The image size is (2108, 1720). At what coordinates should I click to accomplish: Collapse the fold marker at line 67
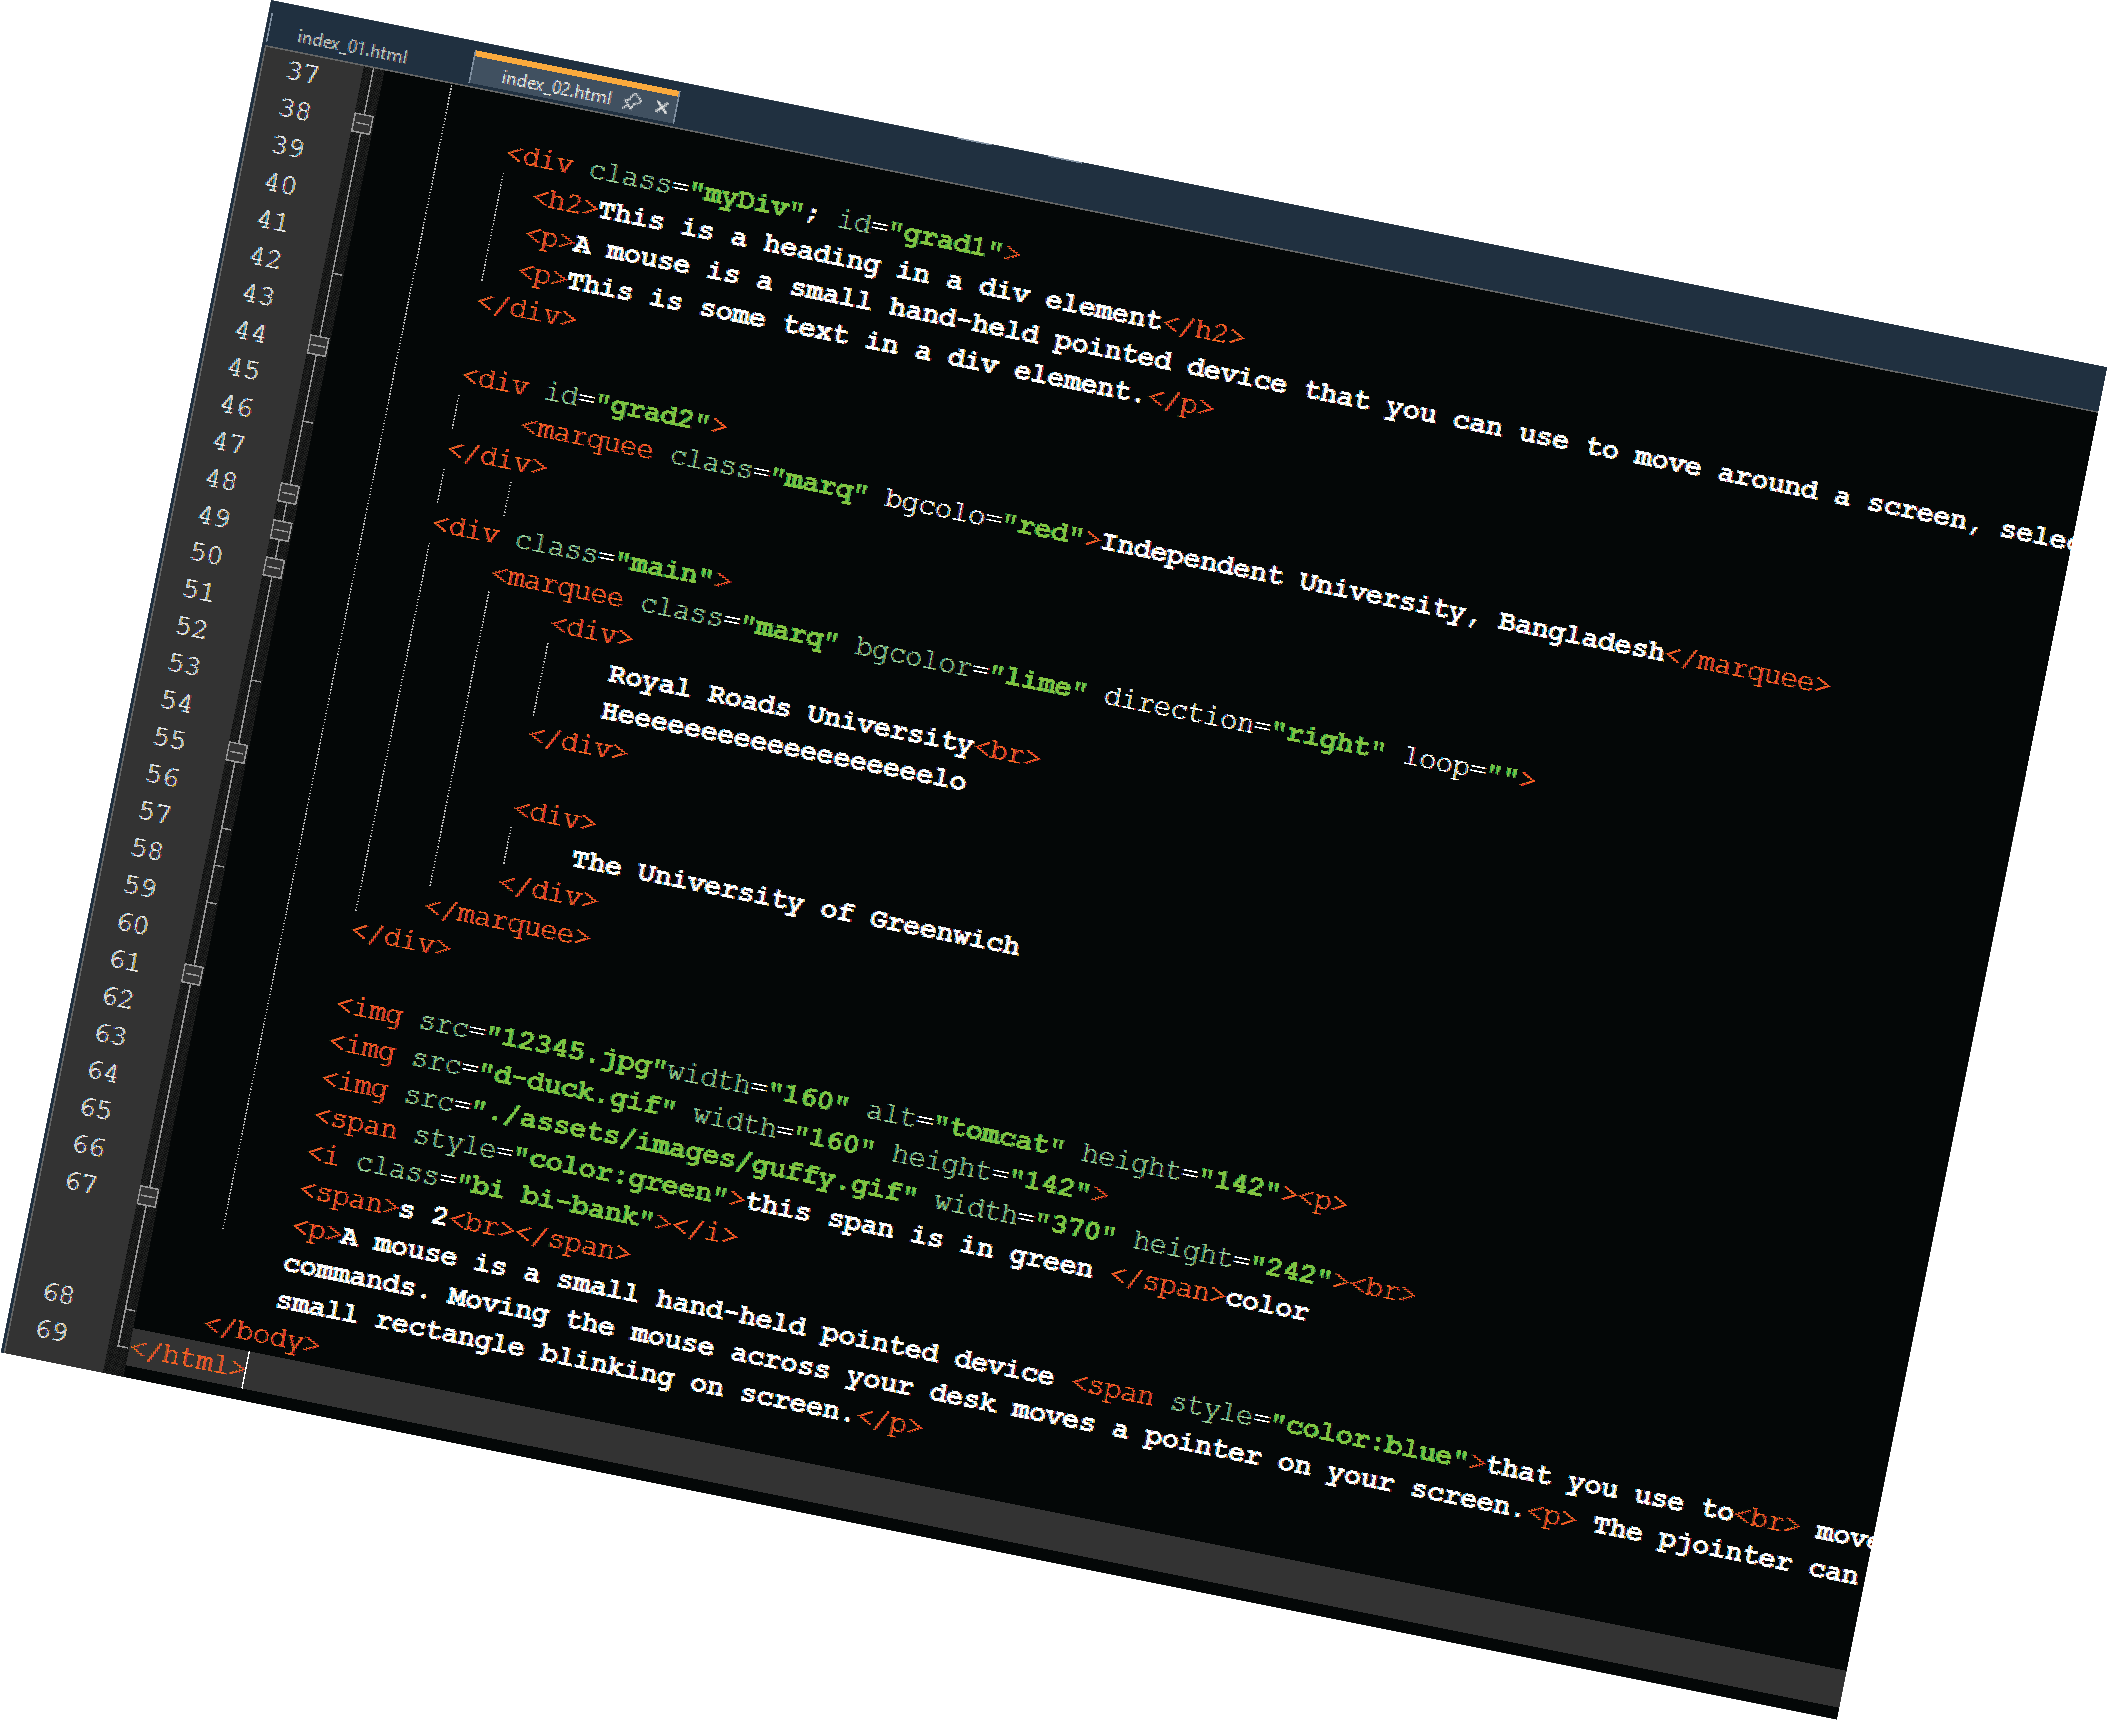point(148,1197)
